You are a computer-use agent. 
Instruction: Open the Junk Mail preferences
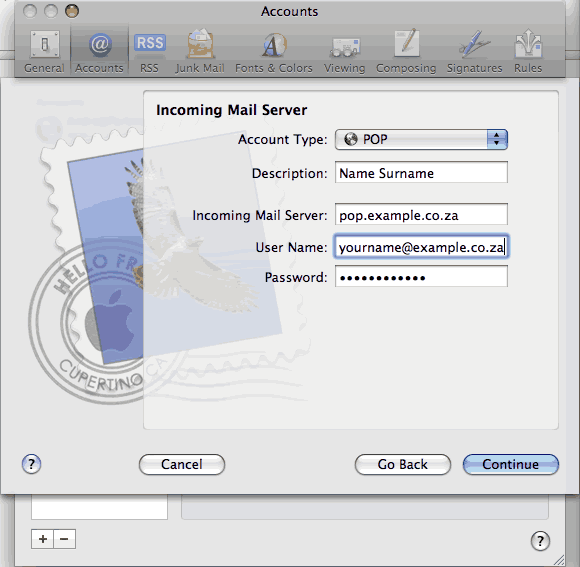(200, 51)
